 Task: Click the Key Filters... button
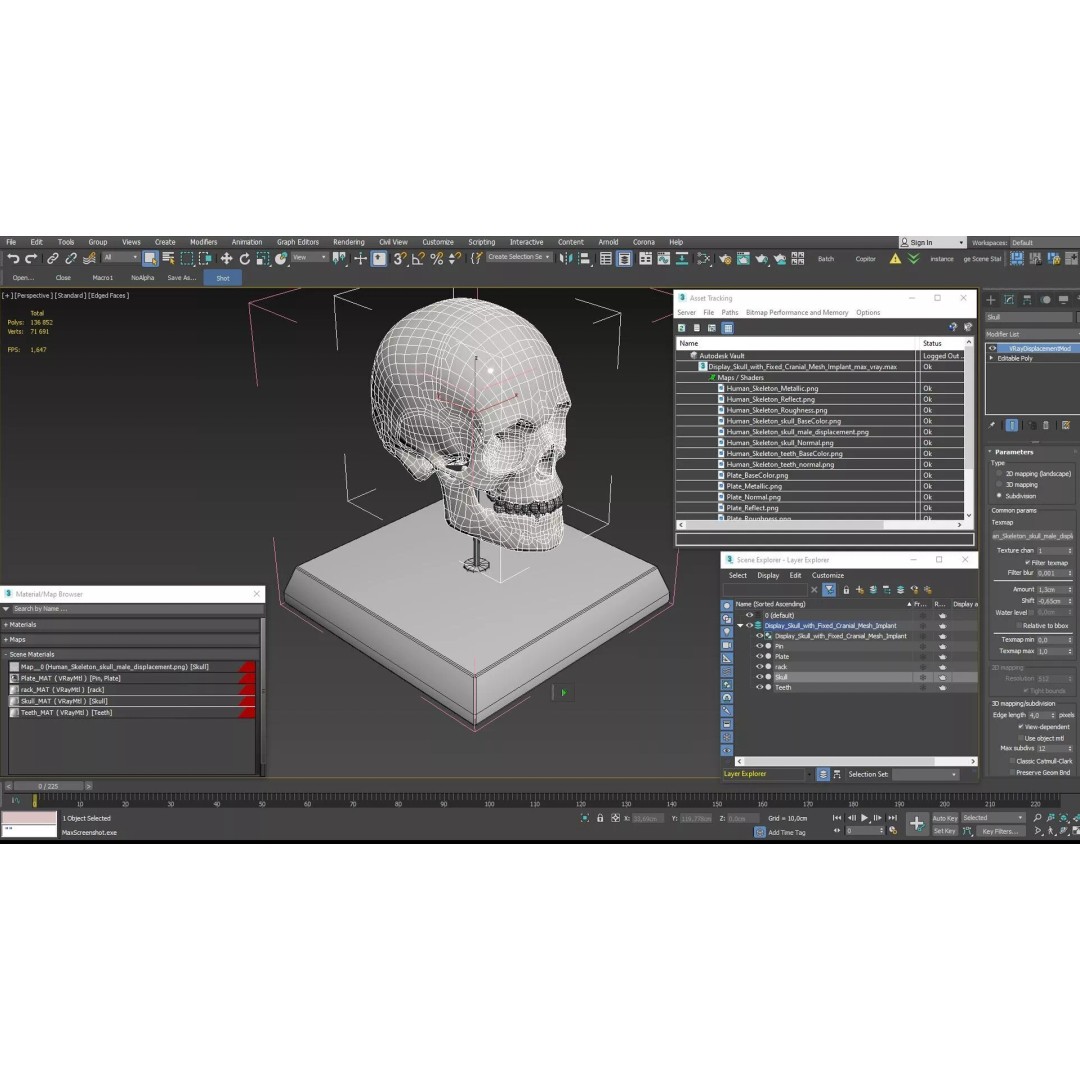[1000, 831]
